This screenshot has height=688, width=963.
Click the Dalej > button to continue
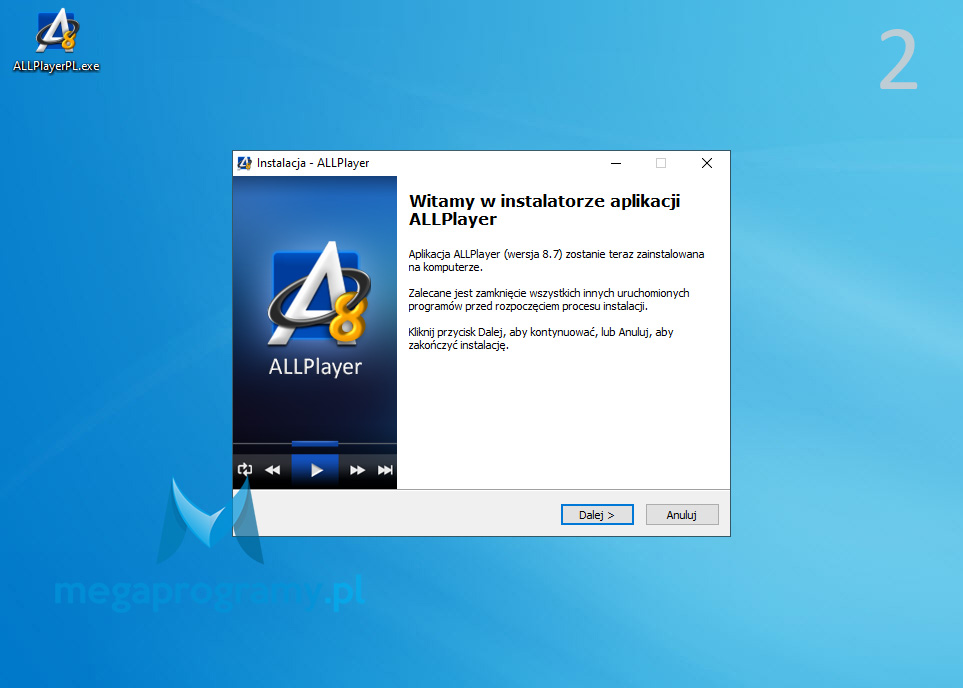(x=597, y=515)
